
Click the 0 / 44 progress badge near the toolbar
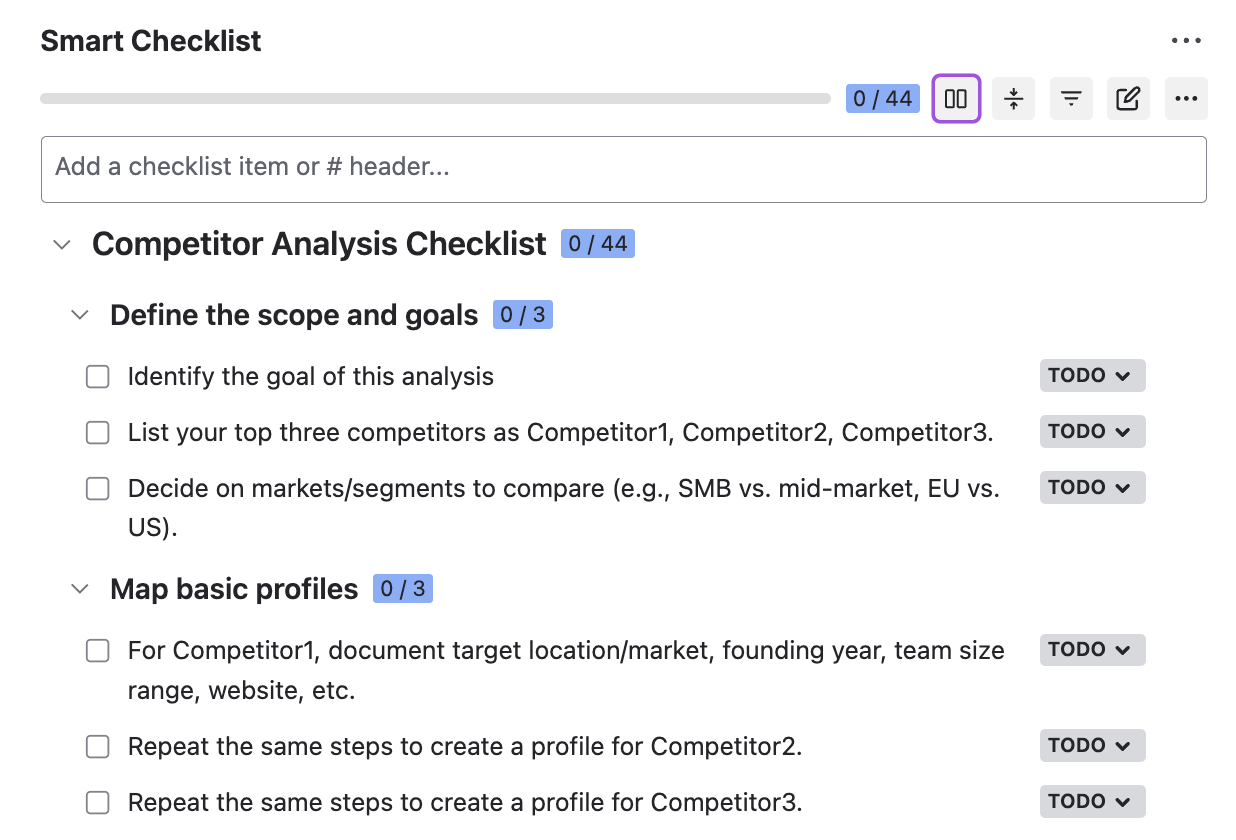point(882,98)
